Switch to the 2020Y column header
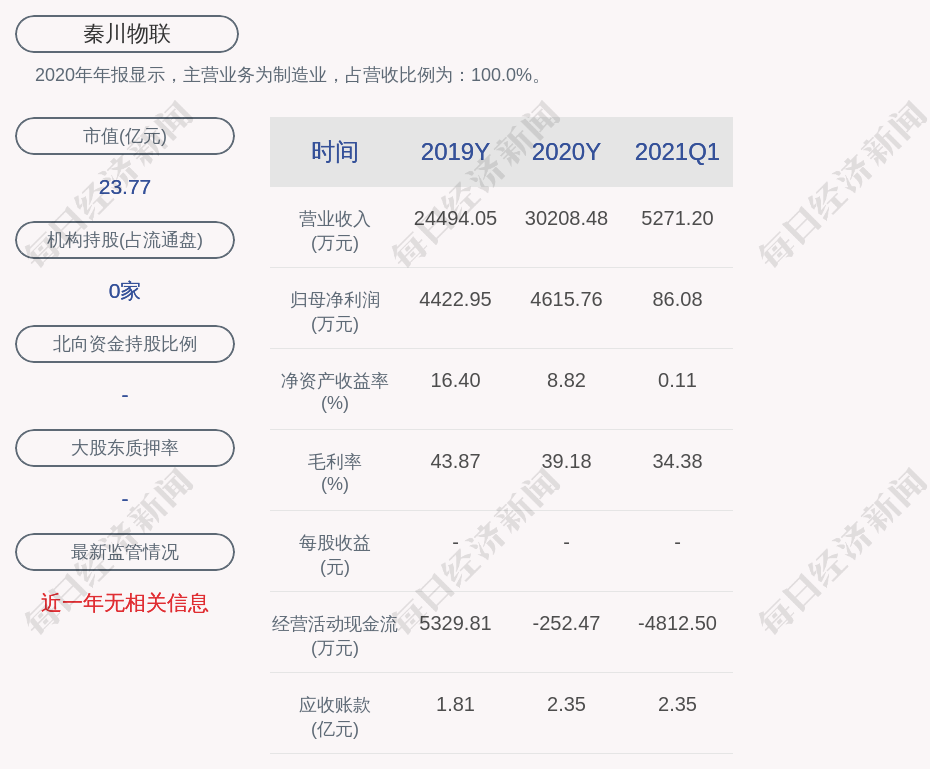This screenshot has height=769, width=930. [566, 152]
